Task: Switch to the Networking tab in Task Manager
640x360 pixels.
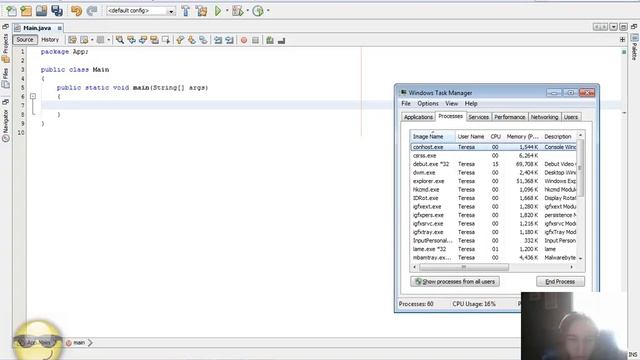Action: point(544,117)
